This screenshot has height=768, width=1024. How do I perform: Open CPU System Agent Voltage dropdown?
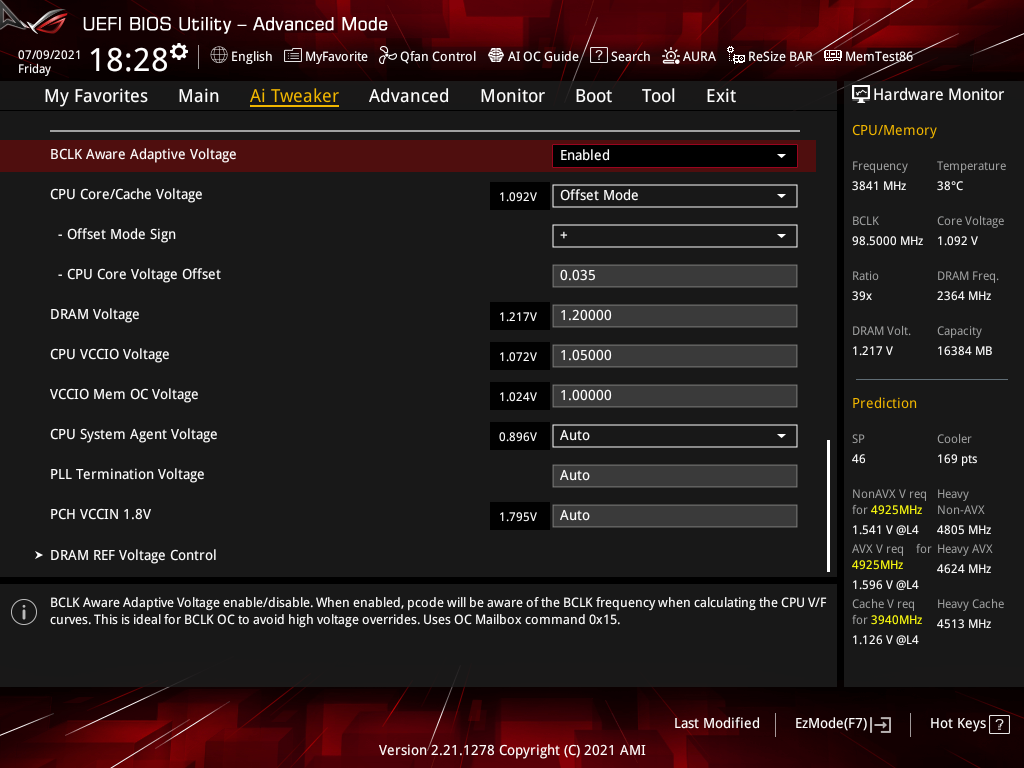675,436
